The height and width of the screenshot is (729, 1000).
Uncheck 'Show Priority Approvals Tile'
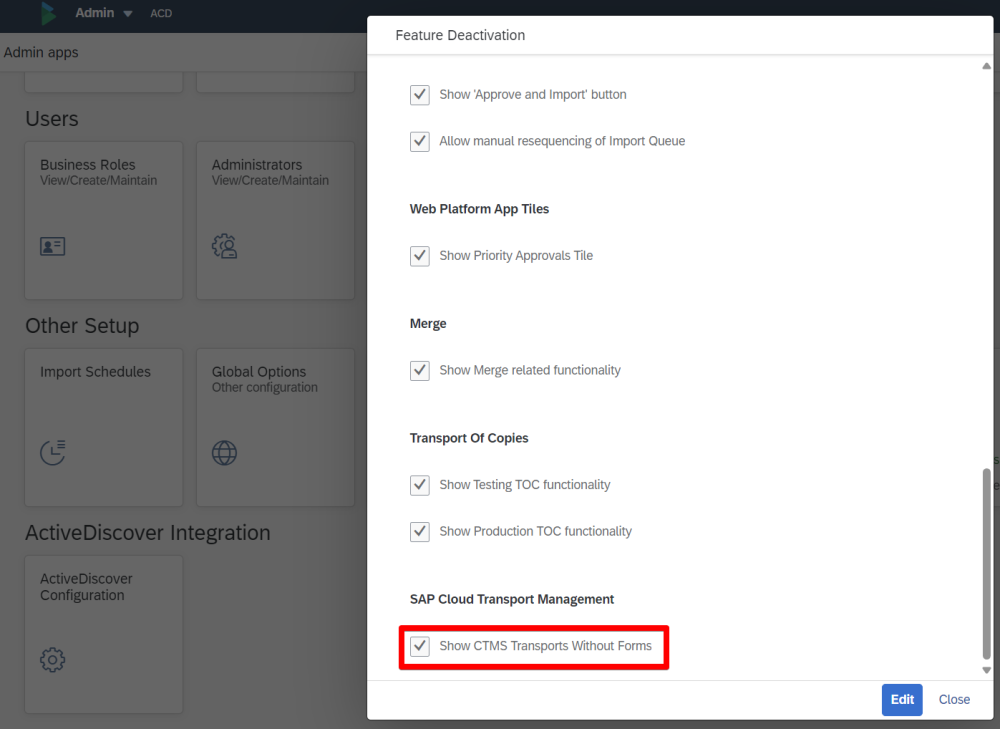pyautogui.click(x=420, y=256)
